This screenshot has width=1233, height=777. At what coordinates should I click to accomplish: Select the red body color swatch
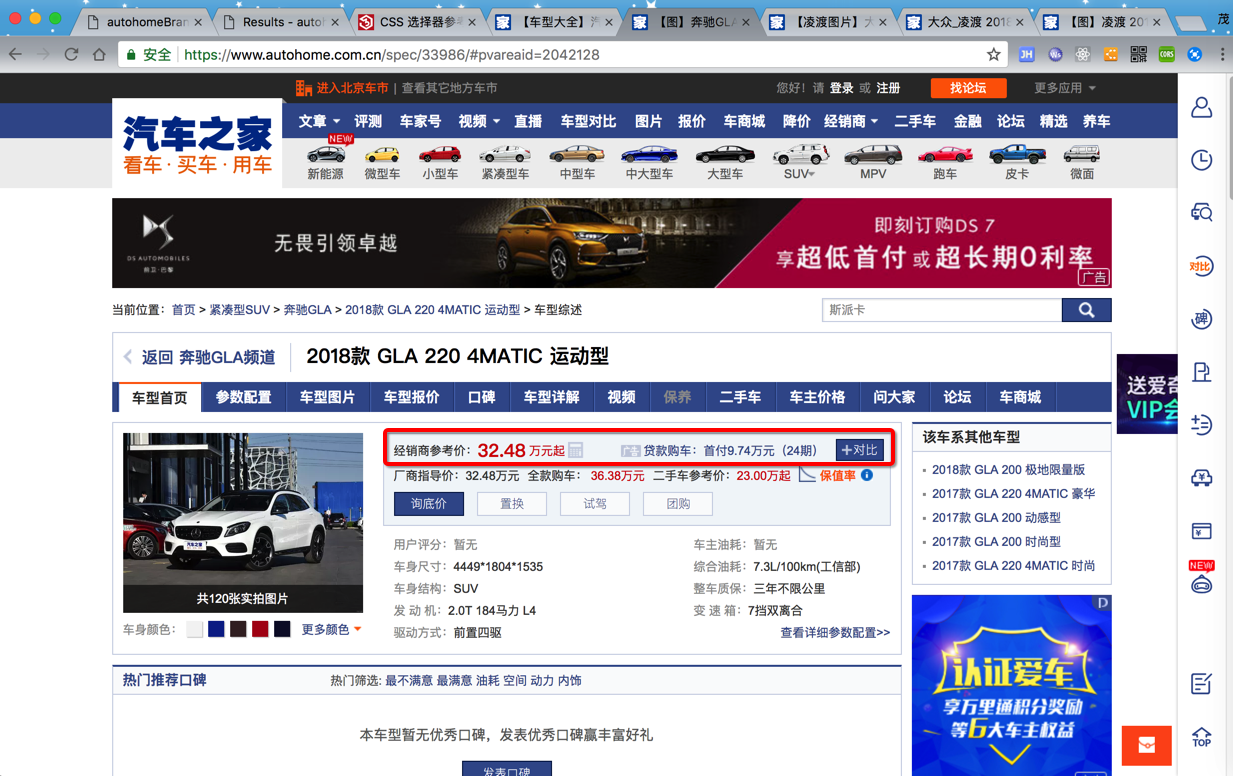[x=260, y=629]
